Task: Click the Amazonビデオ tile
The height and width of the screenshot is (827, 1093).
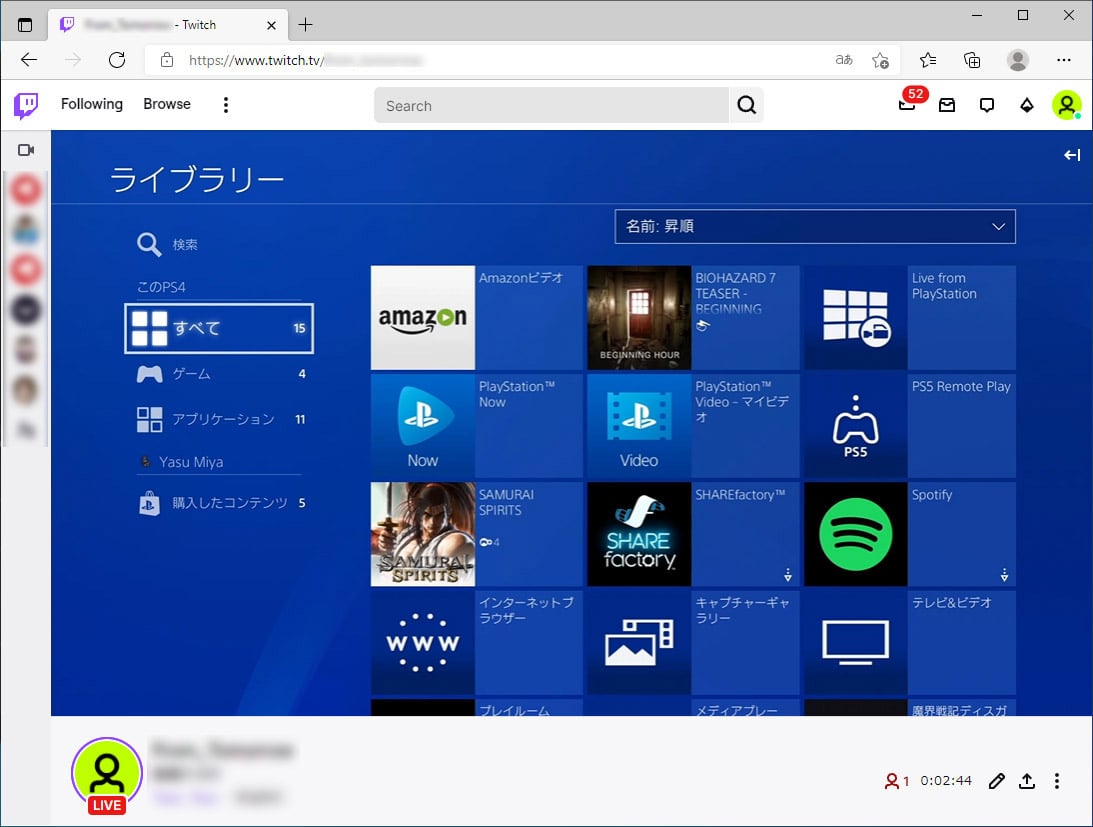Action: tap(476, 317)
